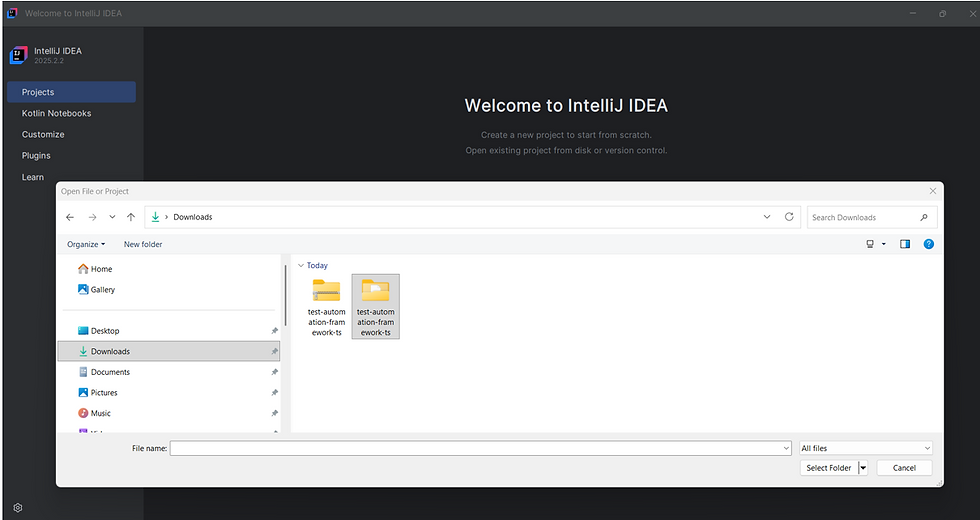980x520 pixels.
Task: Close the Open File or Project dialog
Action: pyautogui.click(x=932, y=191)
